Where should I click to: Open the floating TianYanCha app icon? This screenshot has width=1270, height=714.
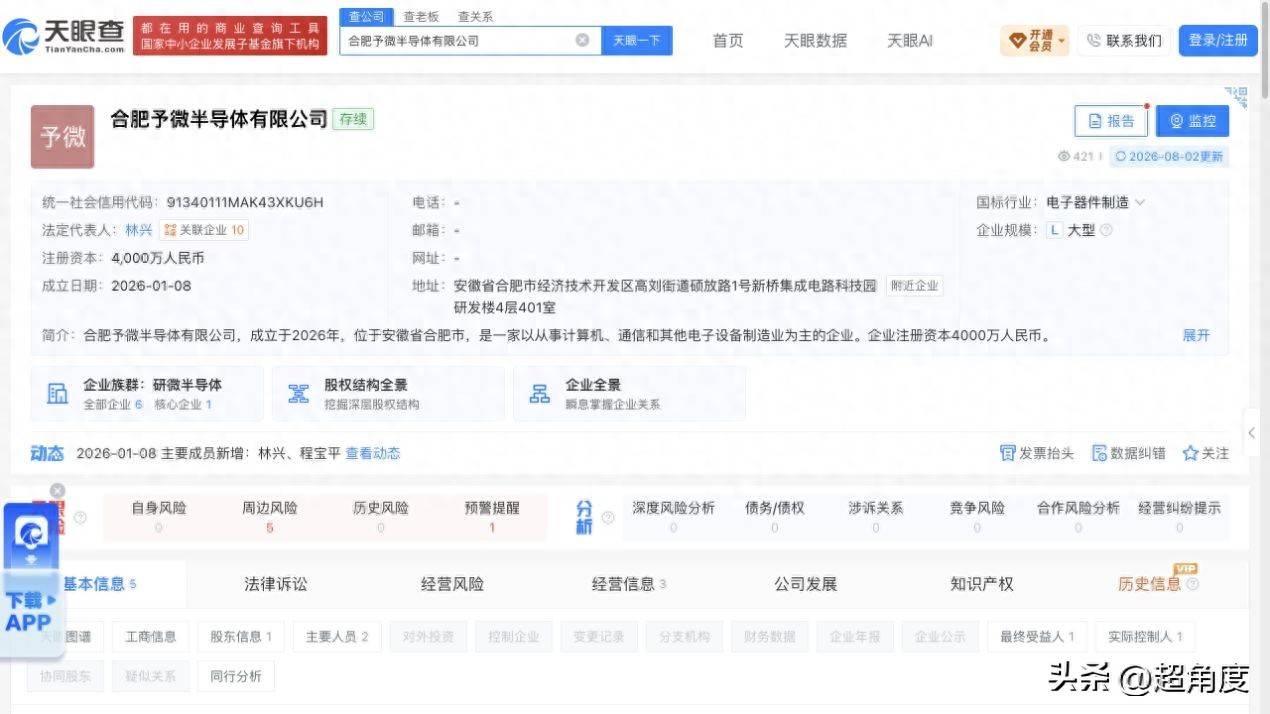(31, 534)
